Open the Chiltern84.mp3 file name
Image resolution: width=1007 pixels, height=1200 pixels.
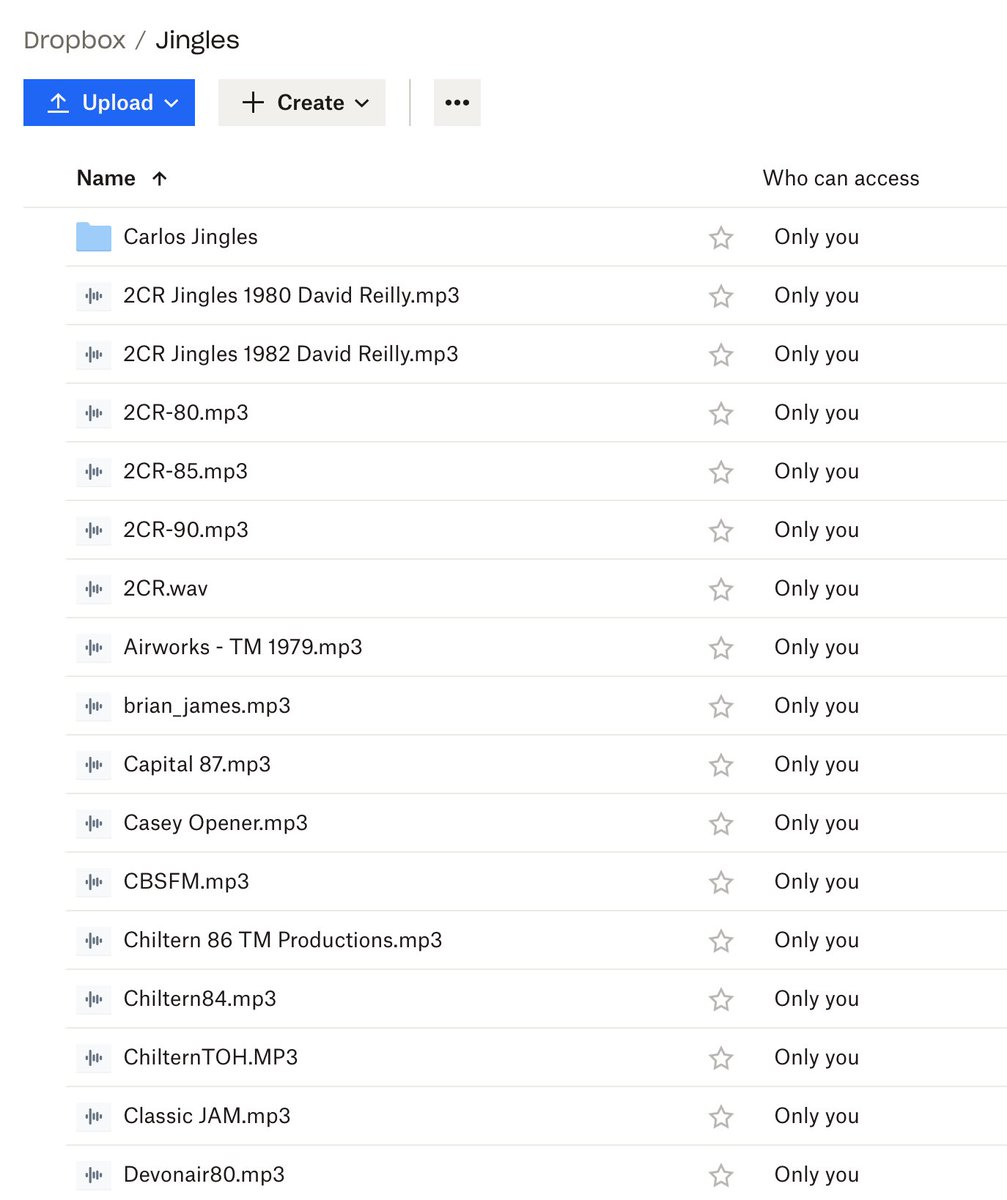tap(200, 999)
